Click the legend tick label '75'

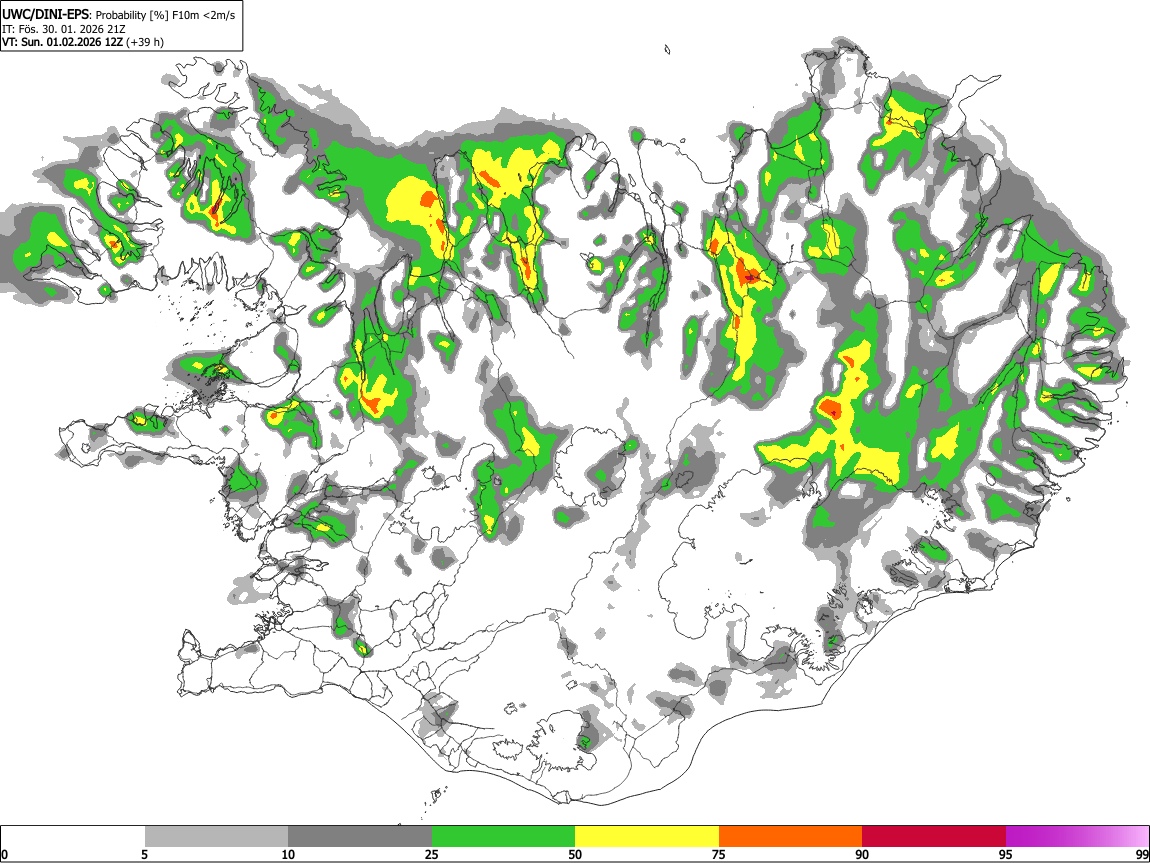tap(719, 854)
